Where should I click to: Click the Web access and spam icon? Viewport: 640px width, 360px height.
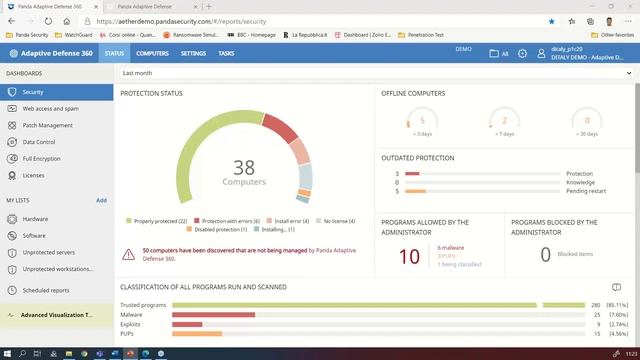pos(12,109)
